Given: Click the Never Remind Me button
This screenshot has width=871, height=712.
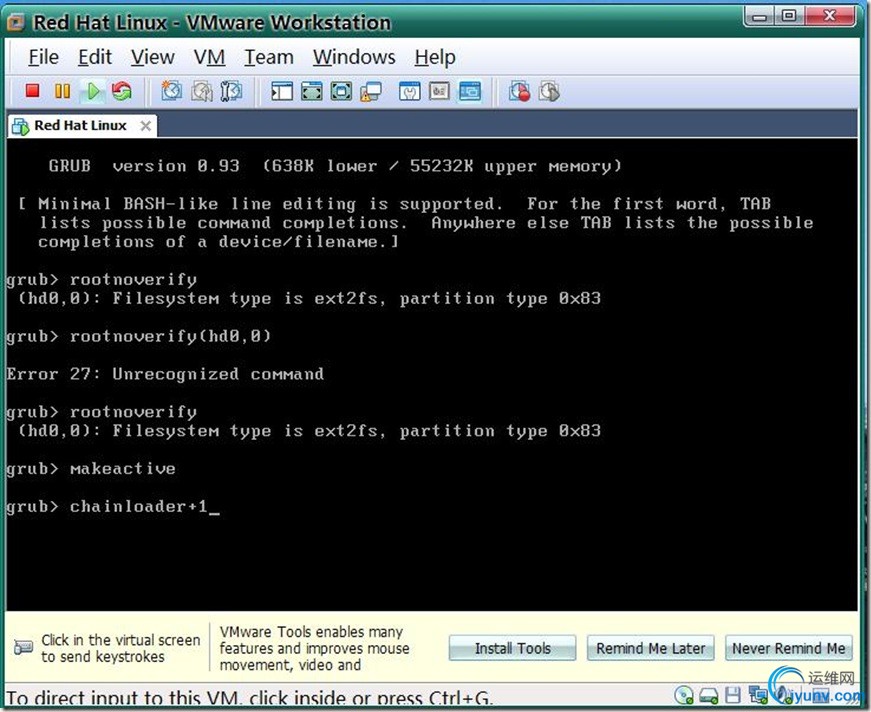Looking at the screenshot, I should point(789,648).
